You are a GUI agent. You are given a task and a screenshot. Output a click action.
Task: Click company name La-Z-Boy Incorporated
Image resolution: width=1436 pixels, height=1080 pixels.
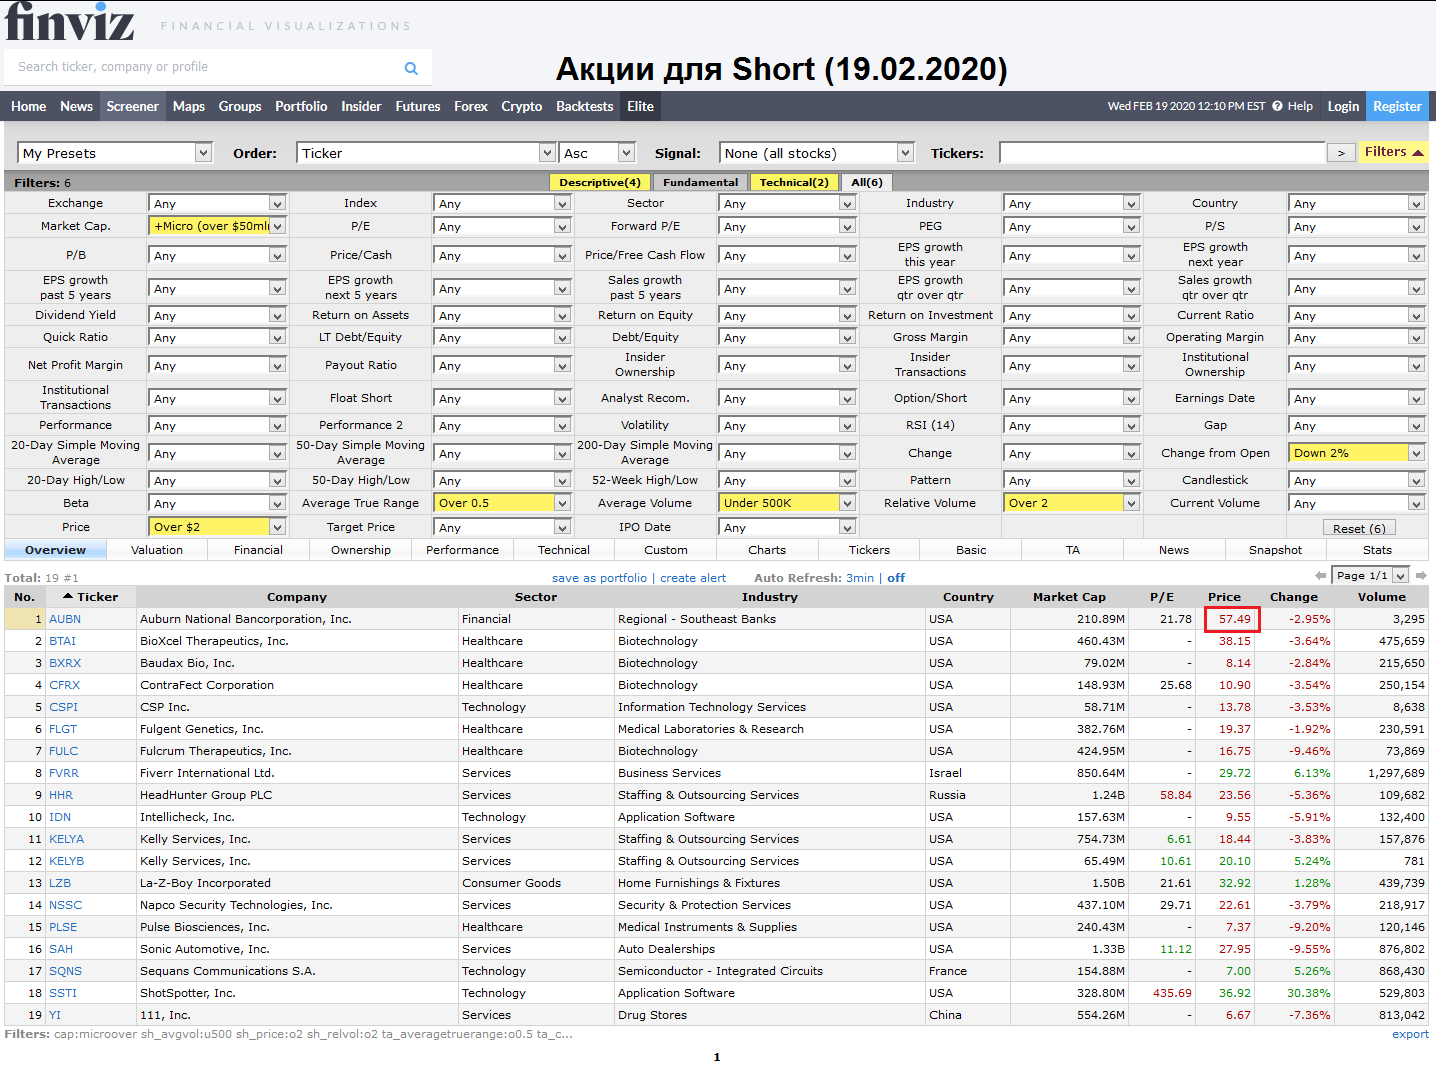(x=205, y=883)
